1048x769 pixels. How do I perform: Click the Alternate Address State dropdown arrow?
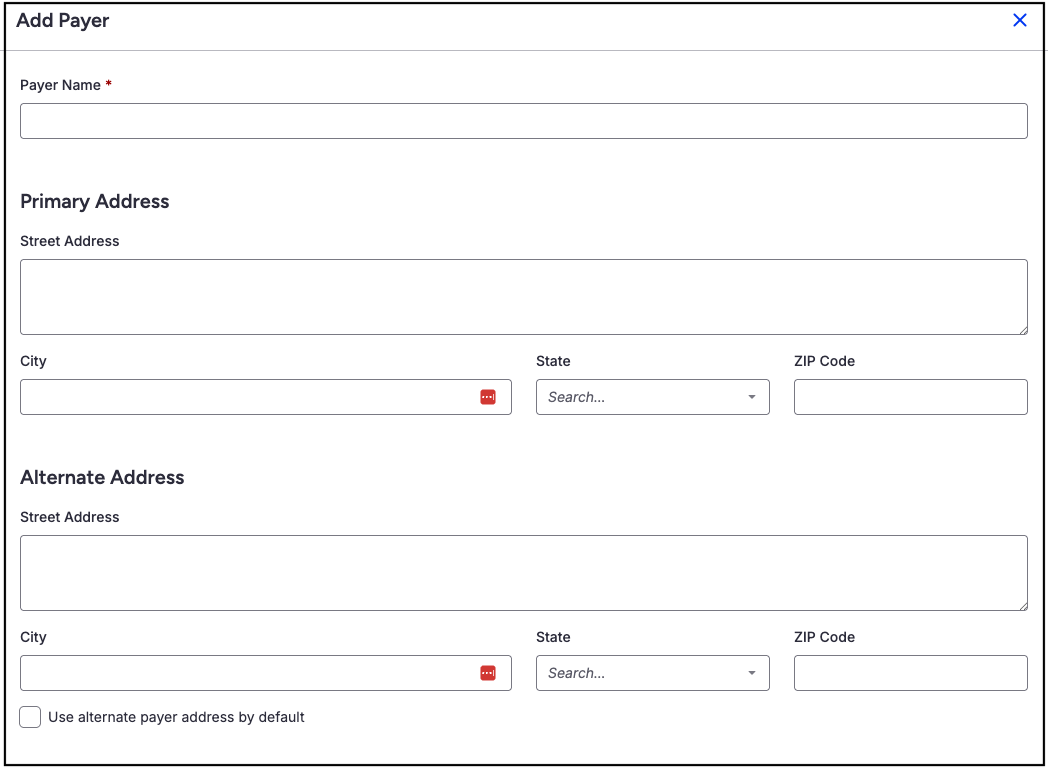752,673
